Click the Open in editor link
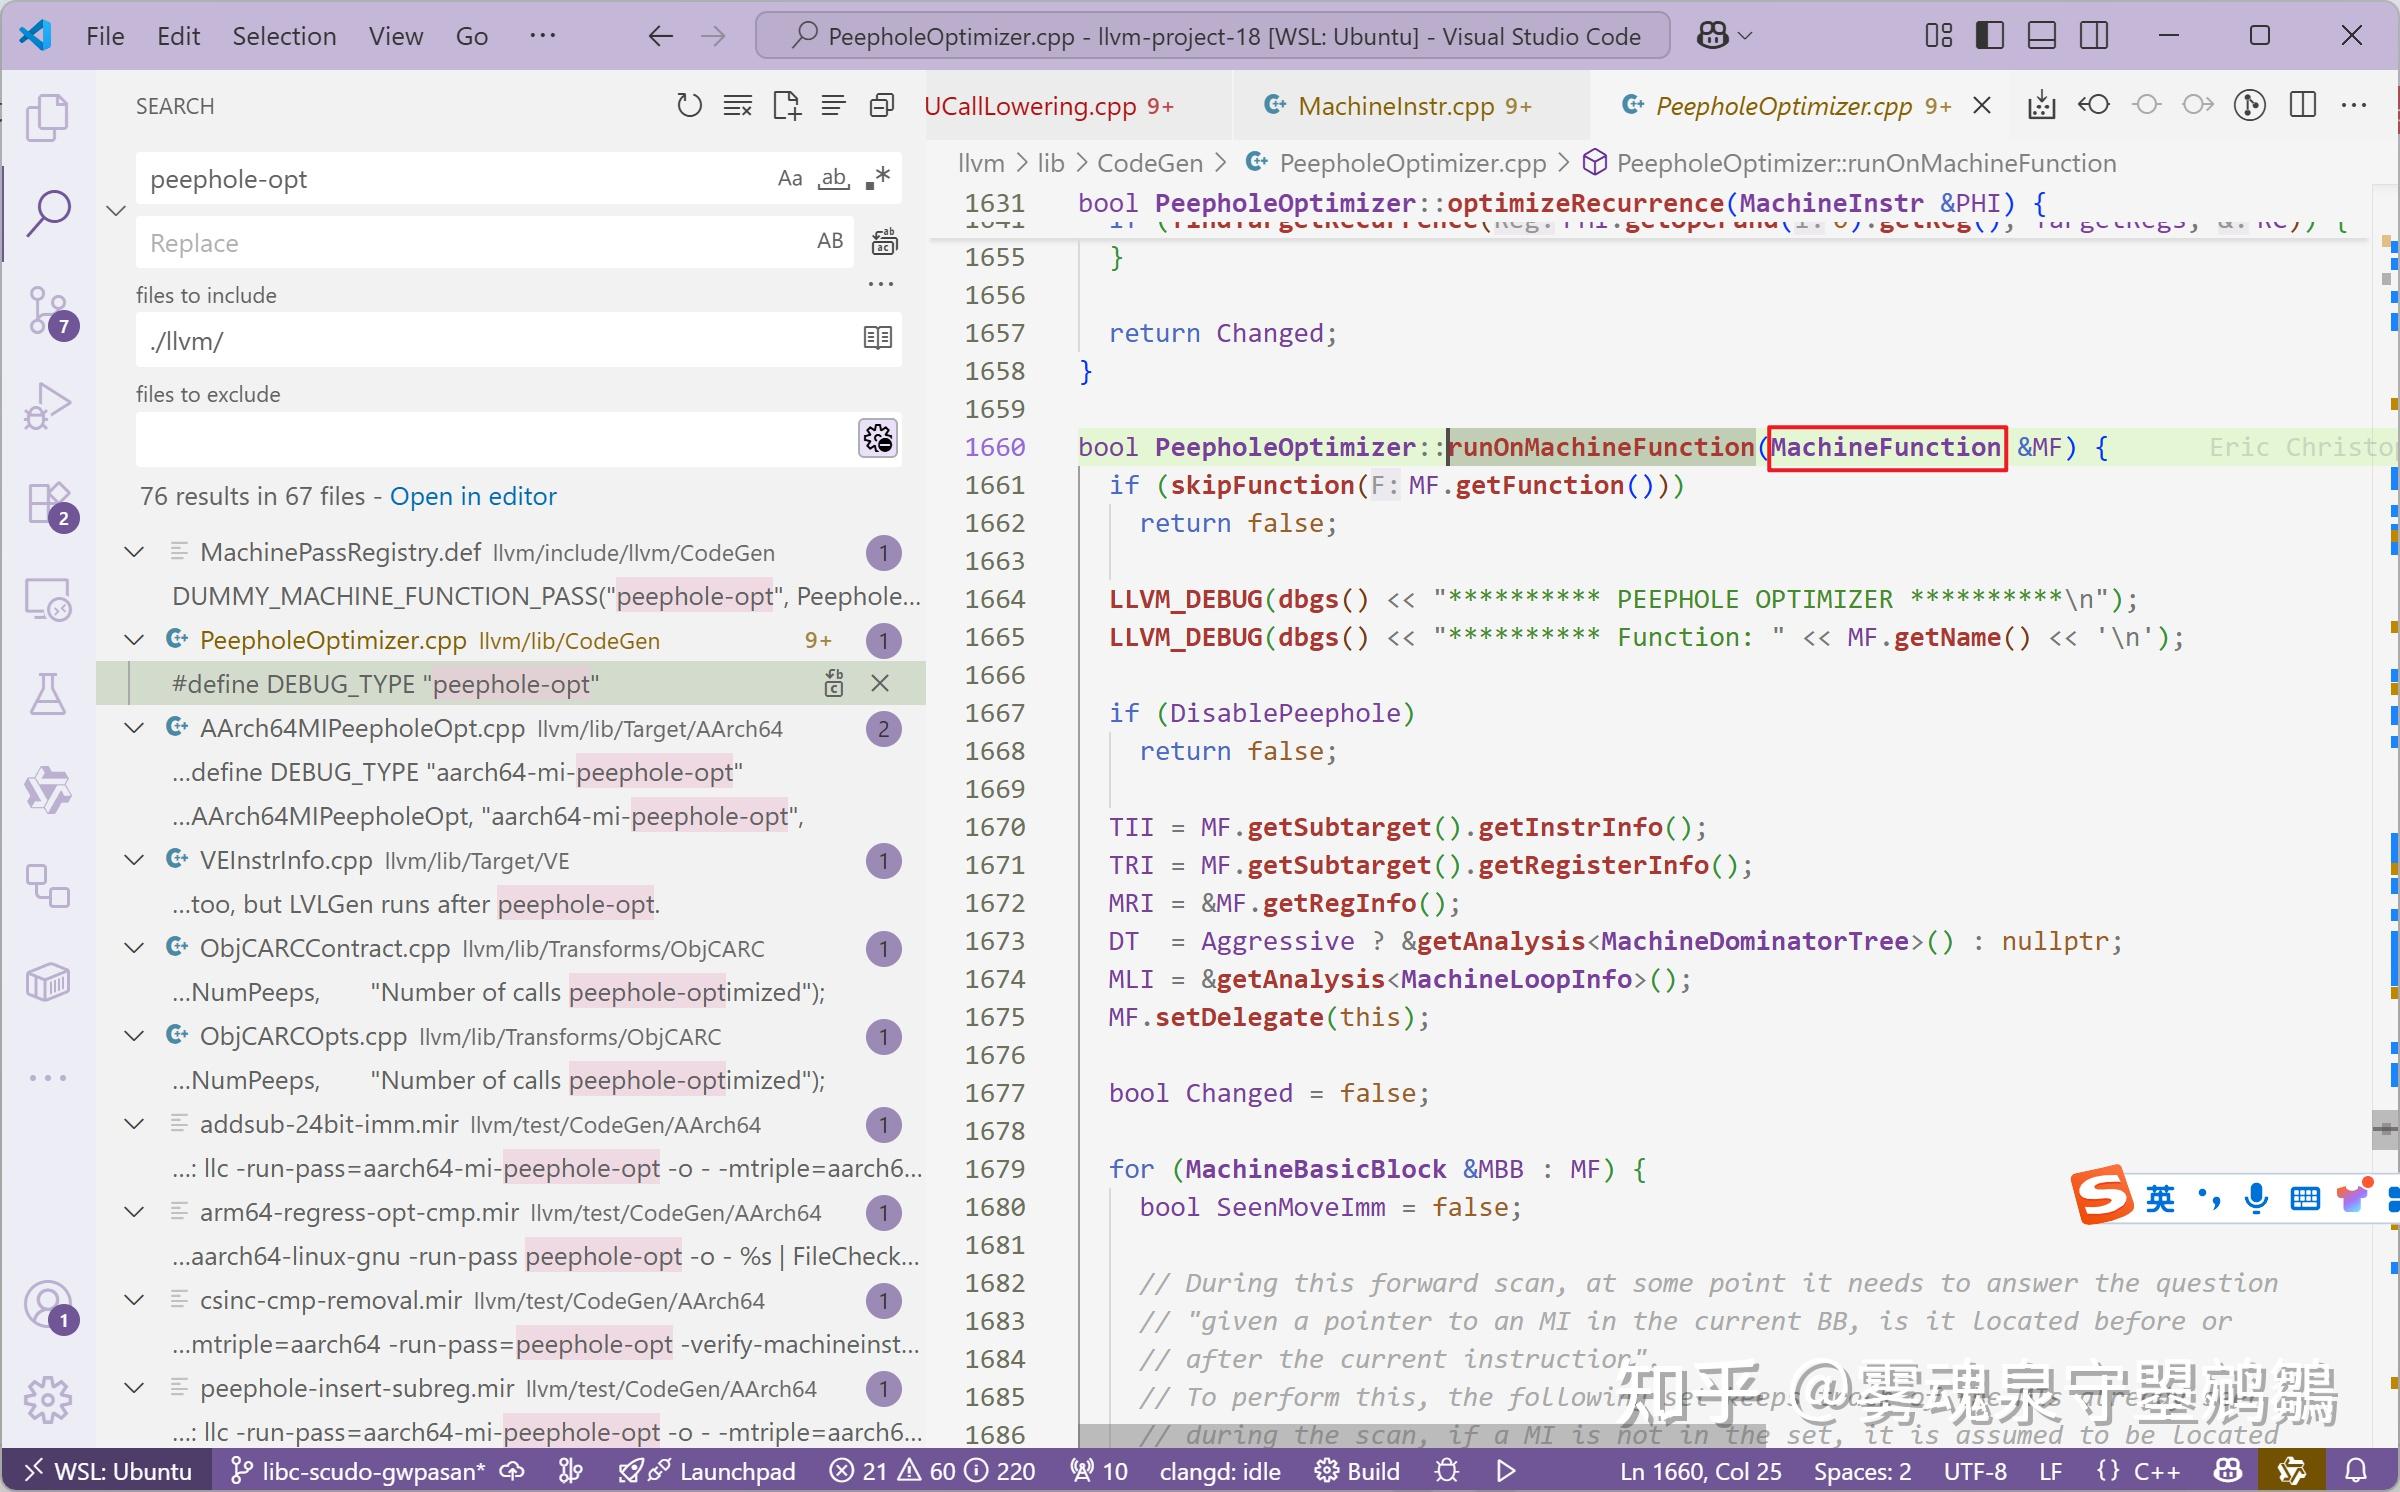The width and height of the screenshot is (2400, 1492). tap(473, 497)
